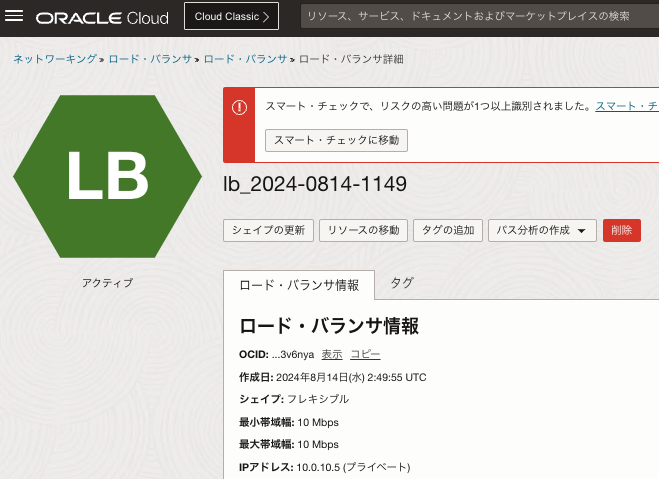The height and width of the screenshot is (479, 659).
Task: Click load balancer name lb_2024-0814-1149
Action: click(x=315, y=184)
